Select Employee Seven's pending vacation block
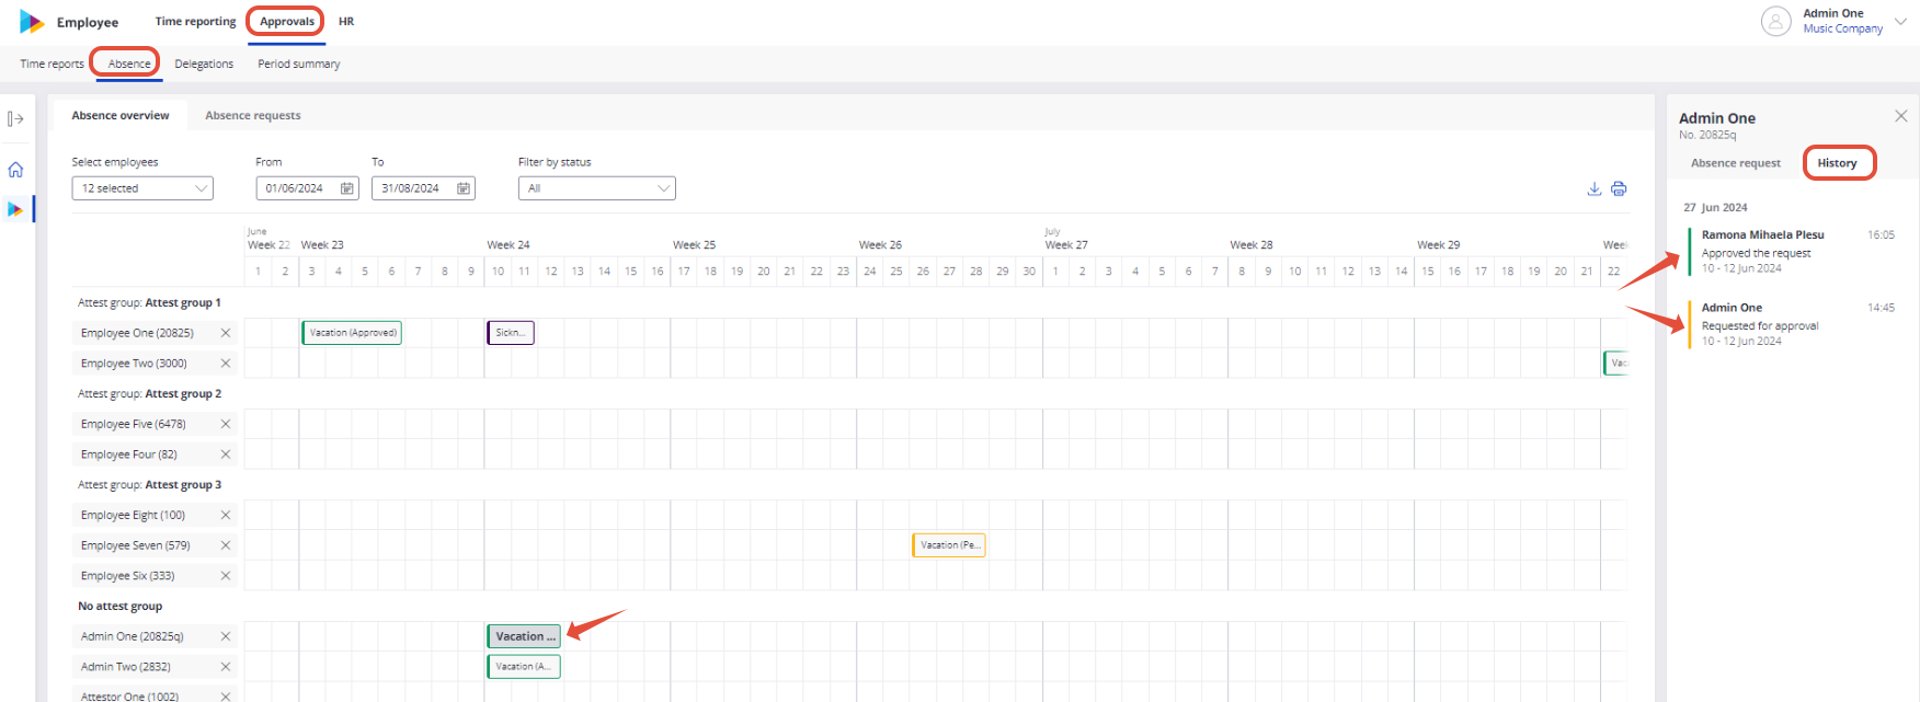Image resolution: width=1920 pixels, height=702 pixels. tap(948, 545)
